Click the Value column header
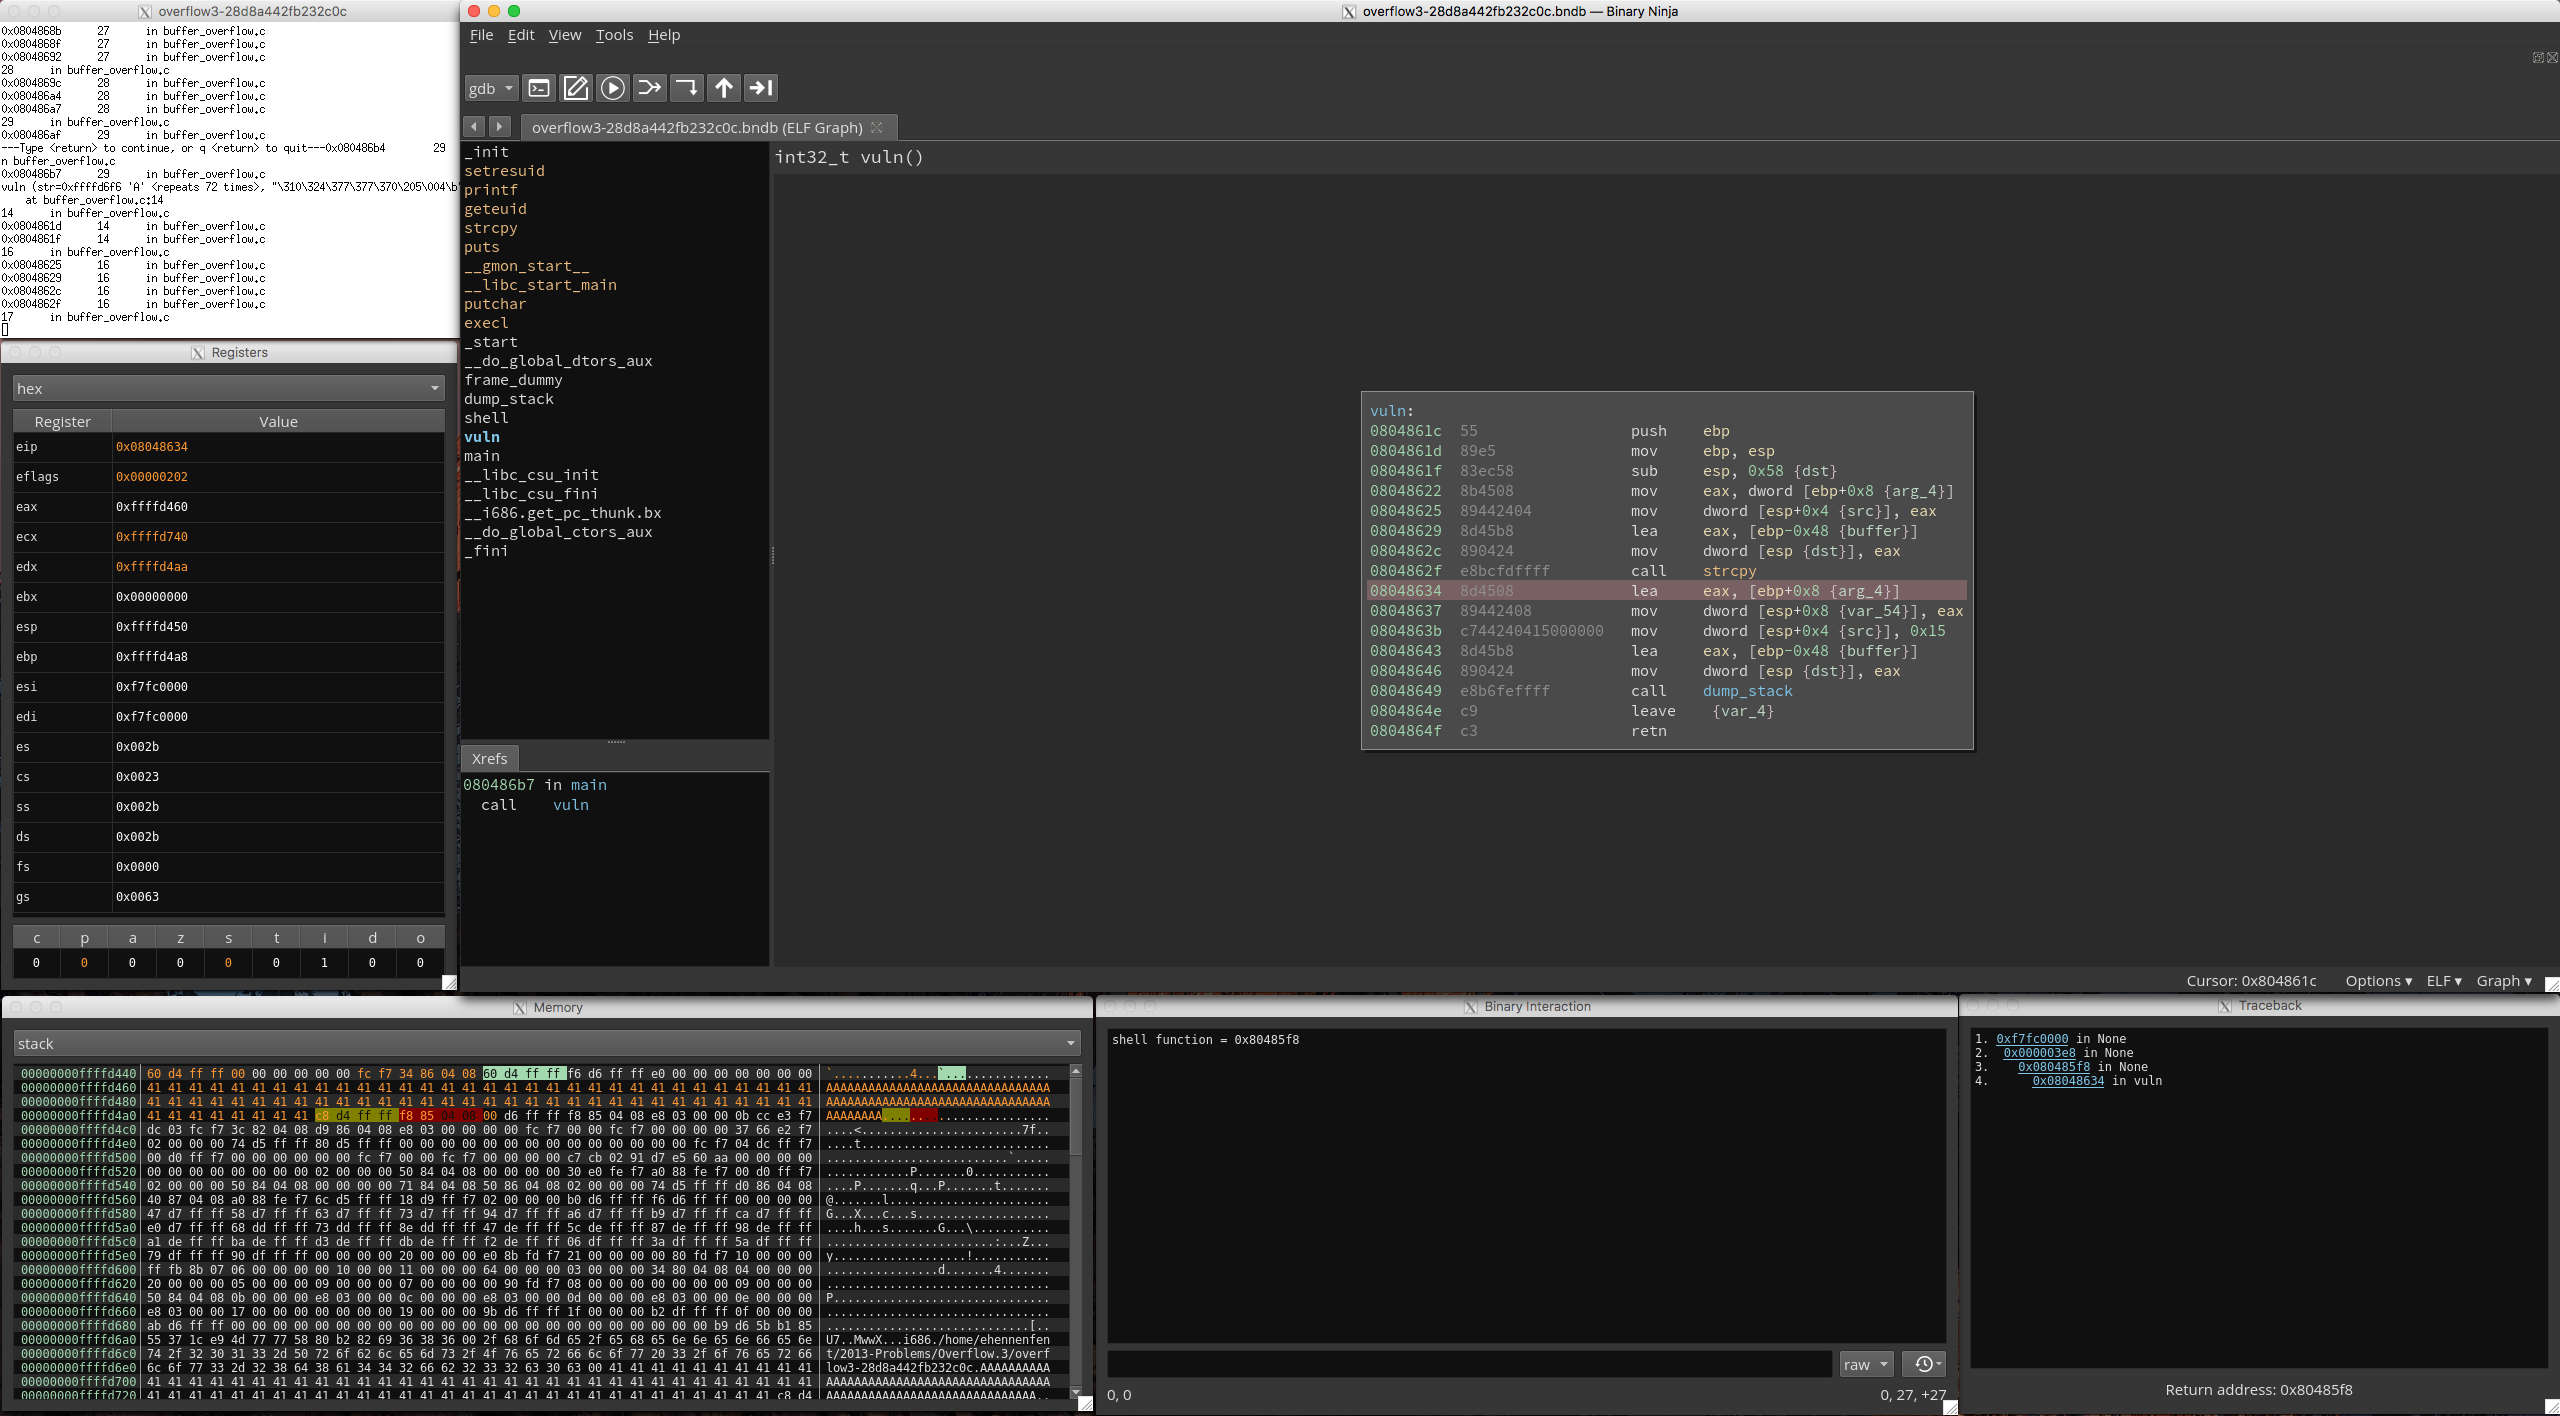The height and width of the screenshot is (1416, 2560). pyautogui.click(x=278, y=421)
